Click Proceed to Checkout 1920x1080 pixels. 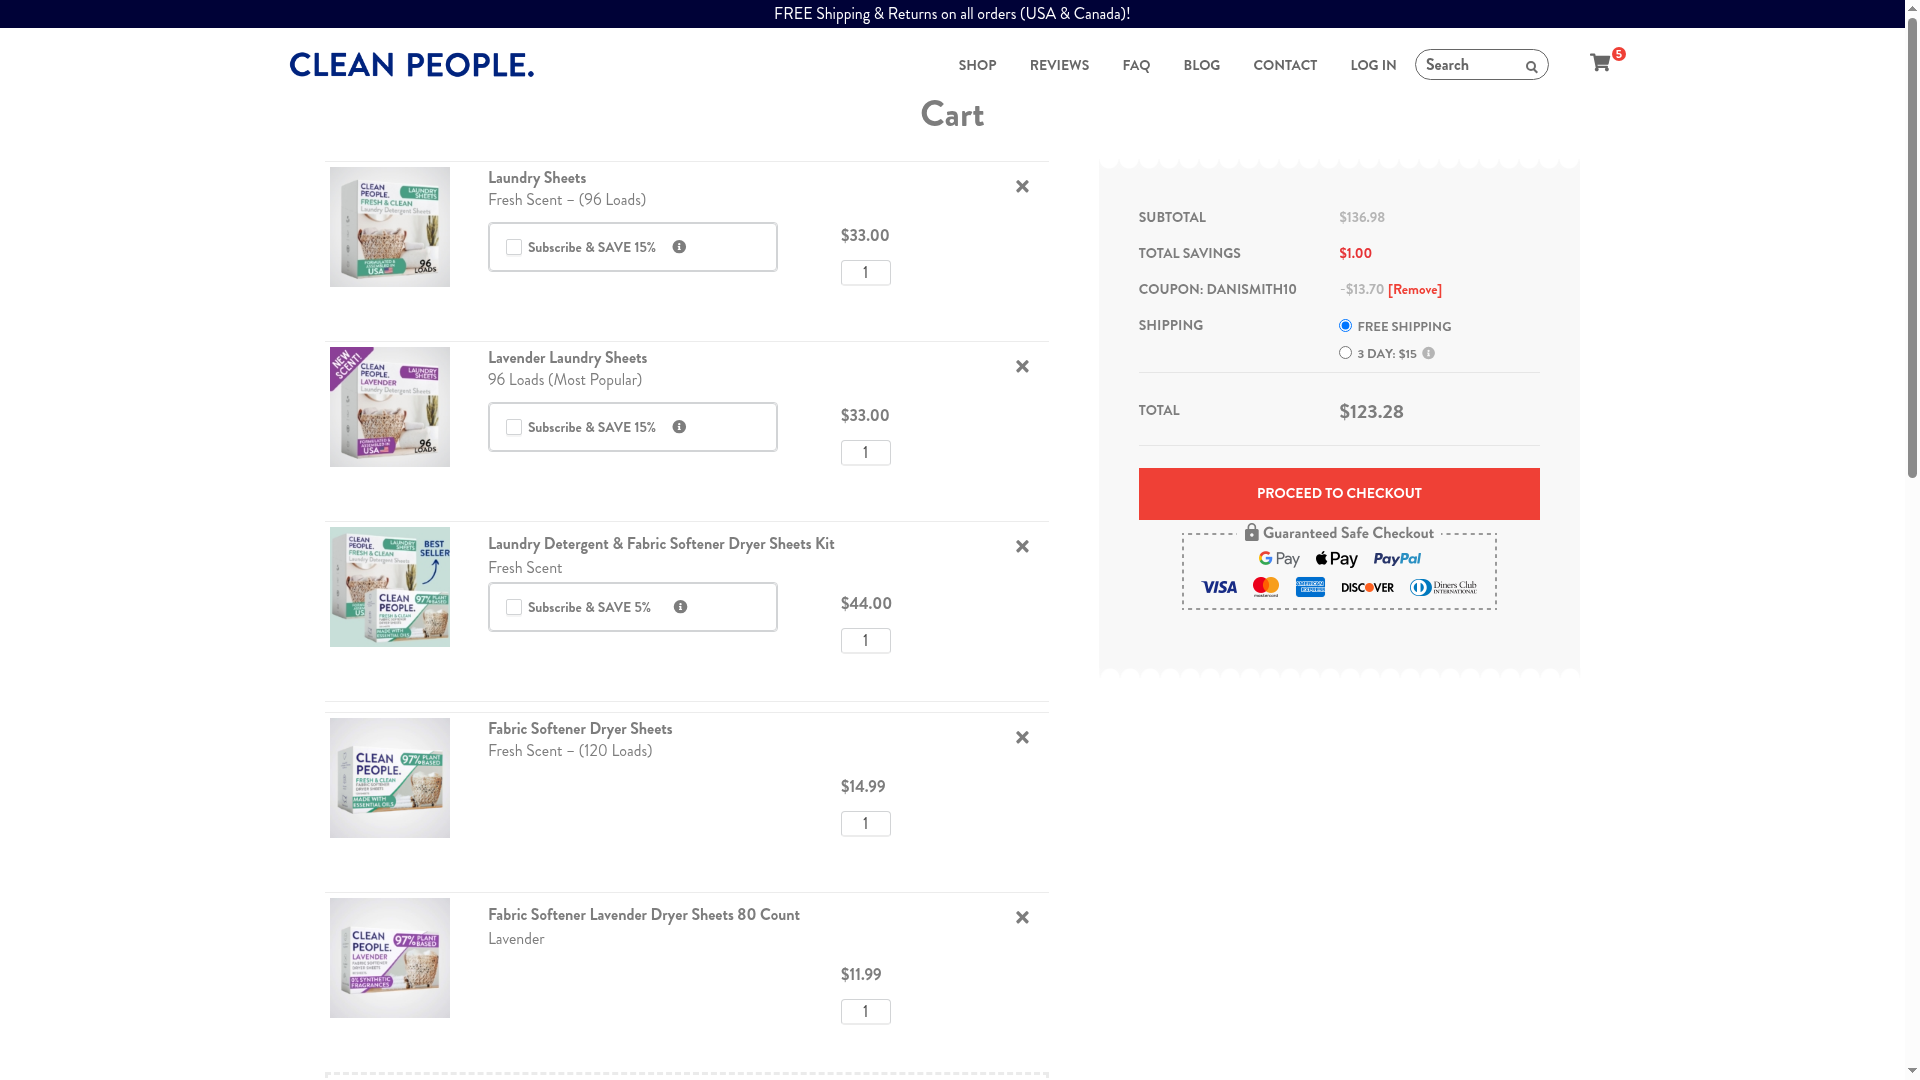click(x=1339, y=494)
